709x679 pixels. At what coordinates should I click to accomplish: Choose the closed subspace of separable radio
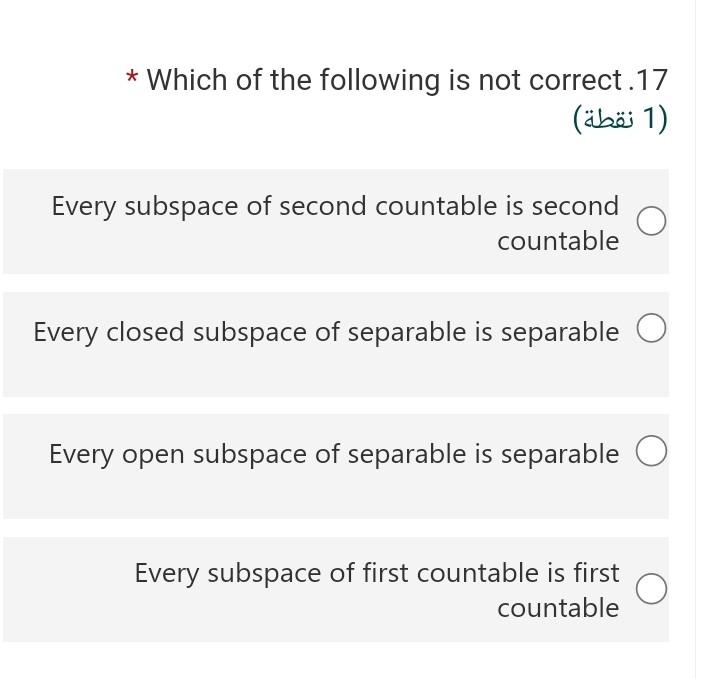[x=651, y=328]
